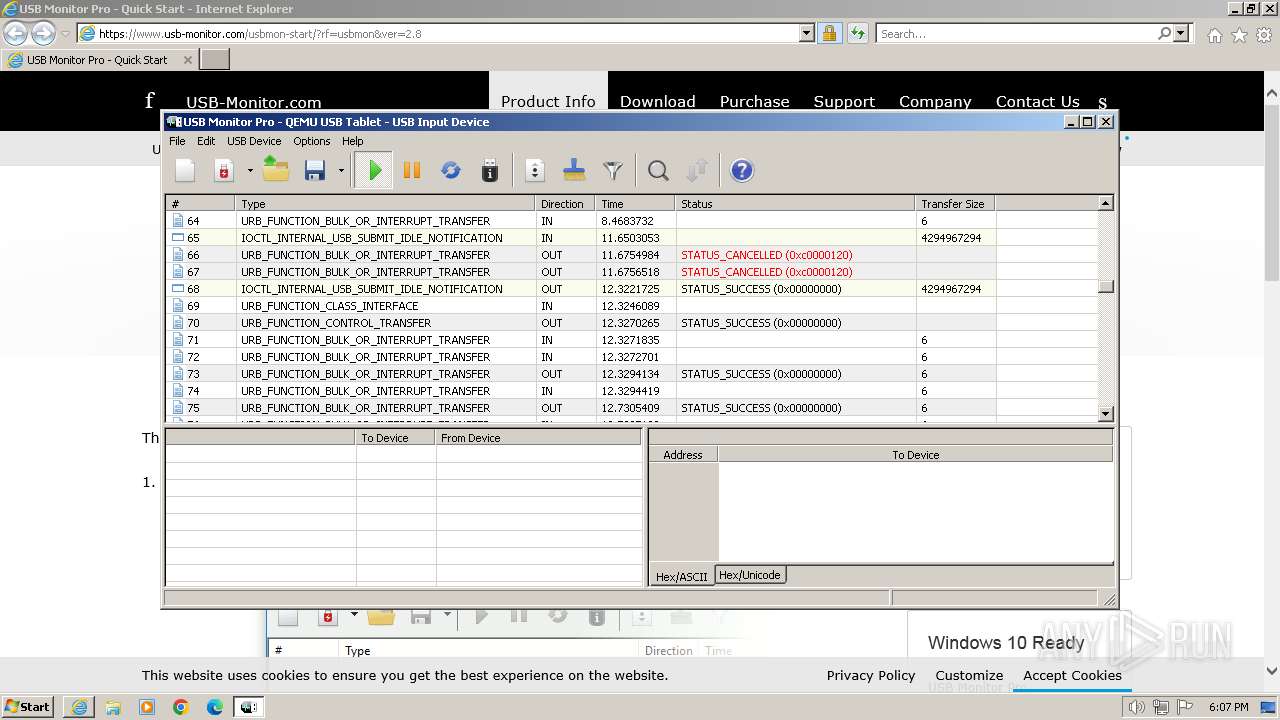Click the packet list scroll down arrow
The image size is (1280, 720).
pos(1105,414)
